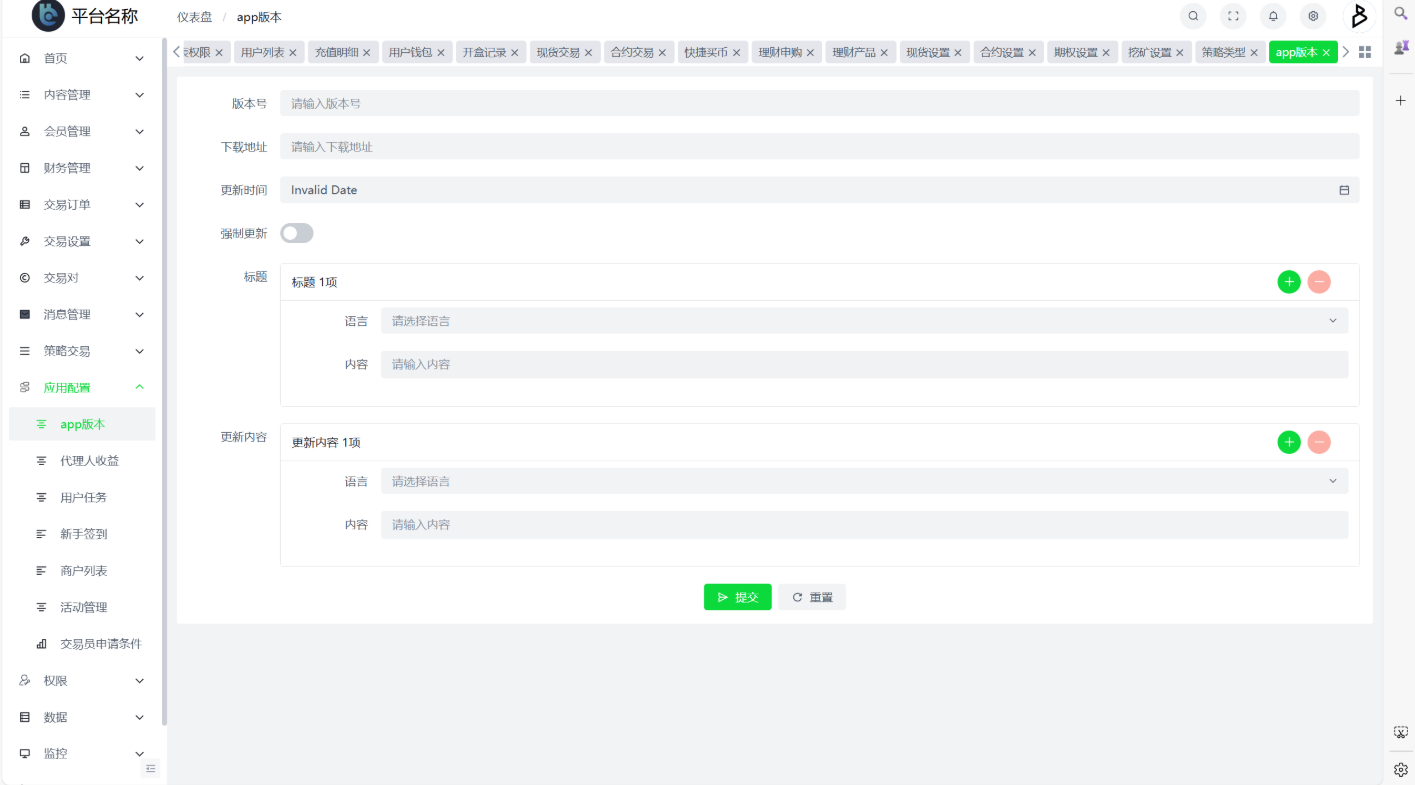The image size is (1415, 785).
Task: Open the settings gear in top header
Action: [x=1313, y=16]
